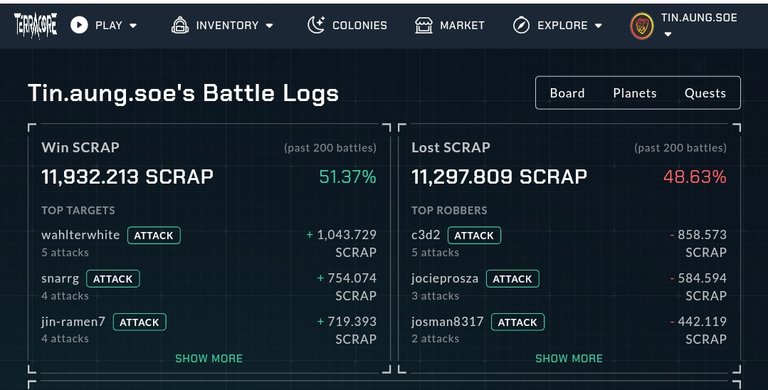Expand the Play dropdown arrow

(x=133, y=25)
